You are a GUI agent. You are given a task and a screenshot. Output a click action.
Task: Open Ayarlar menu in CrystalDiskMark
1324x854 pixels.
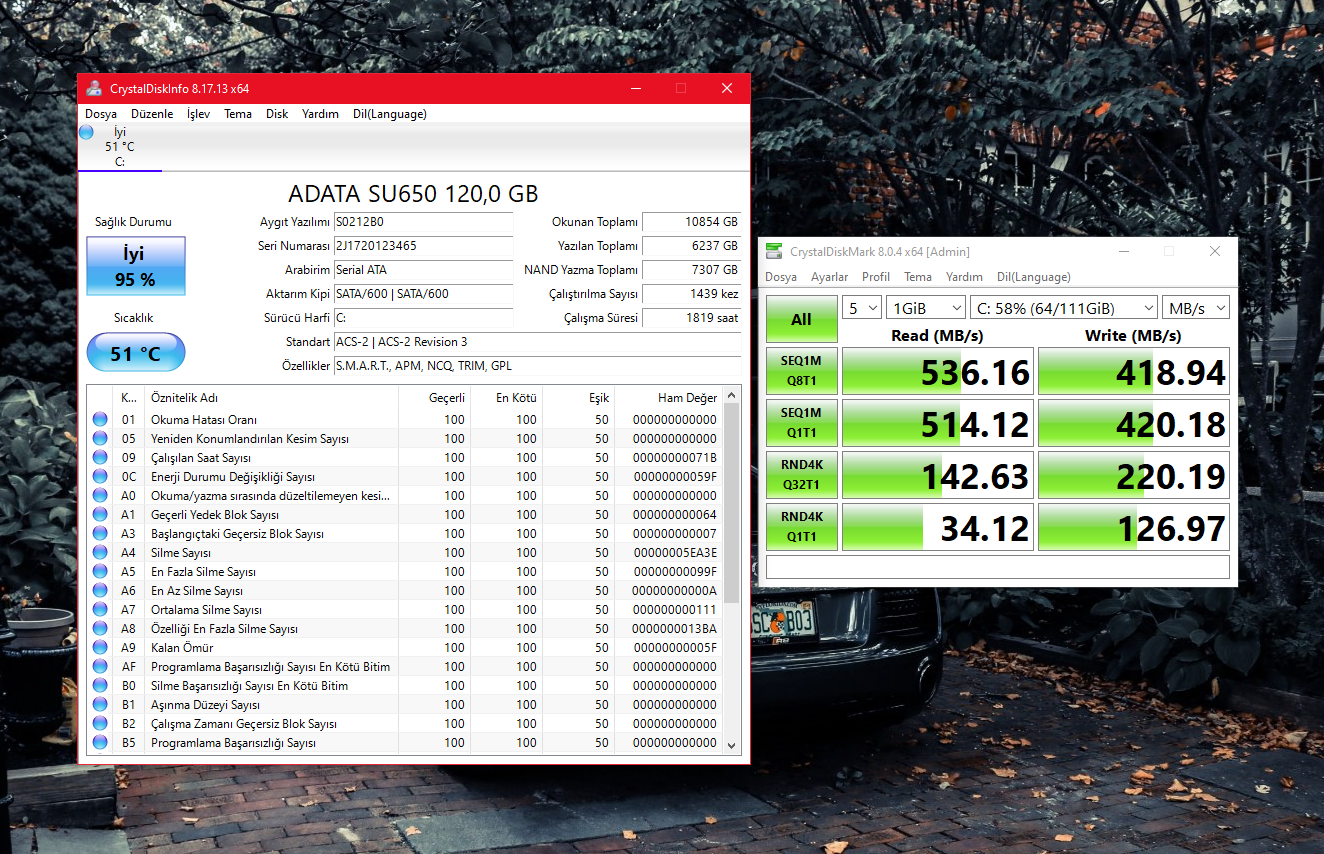coord(829,277)
